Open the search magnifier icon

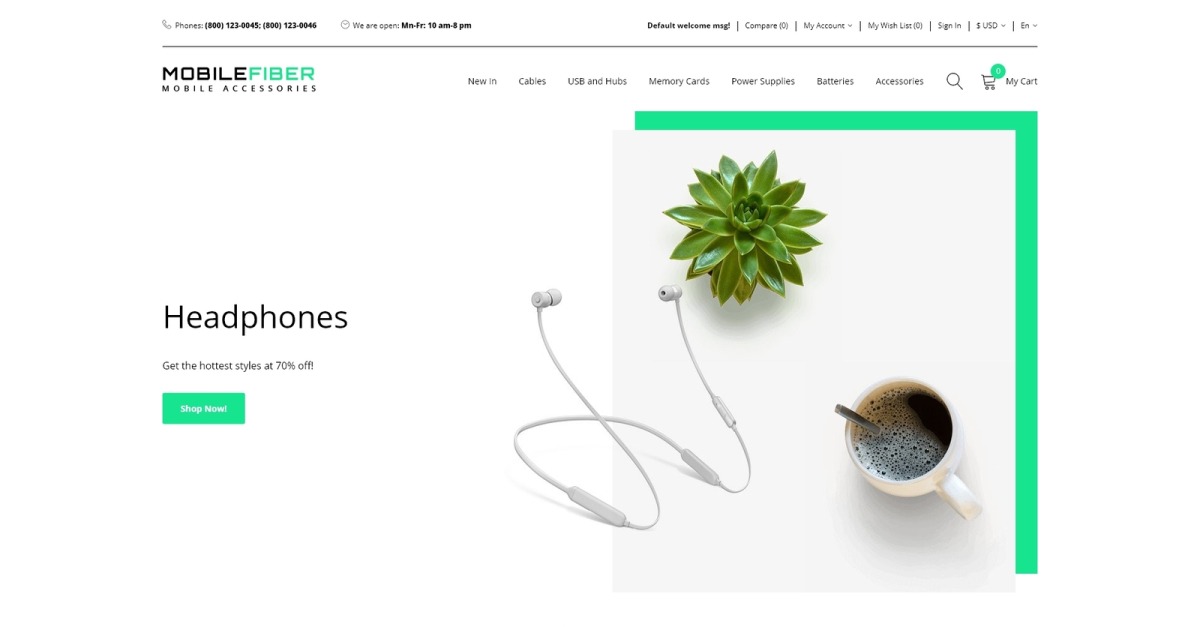[x=954, y=81]
